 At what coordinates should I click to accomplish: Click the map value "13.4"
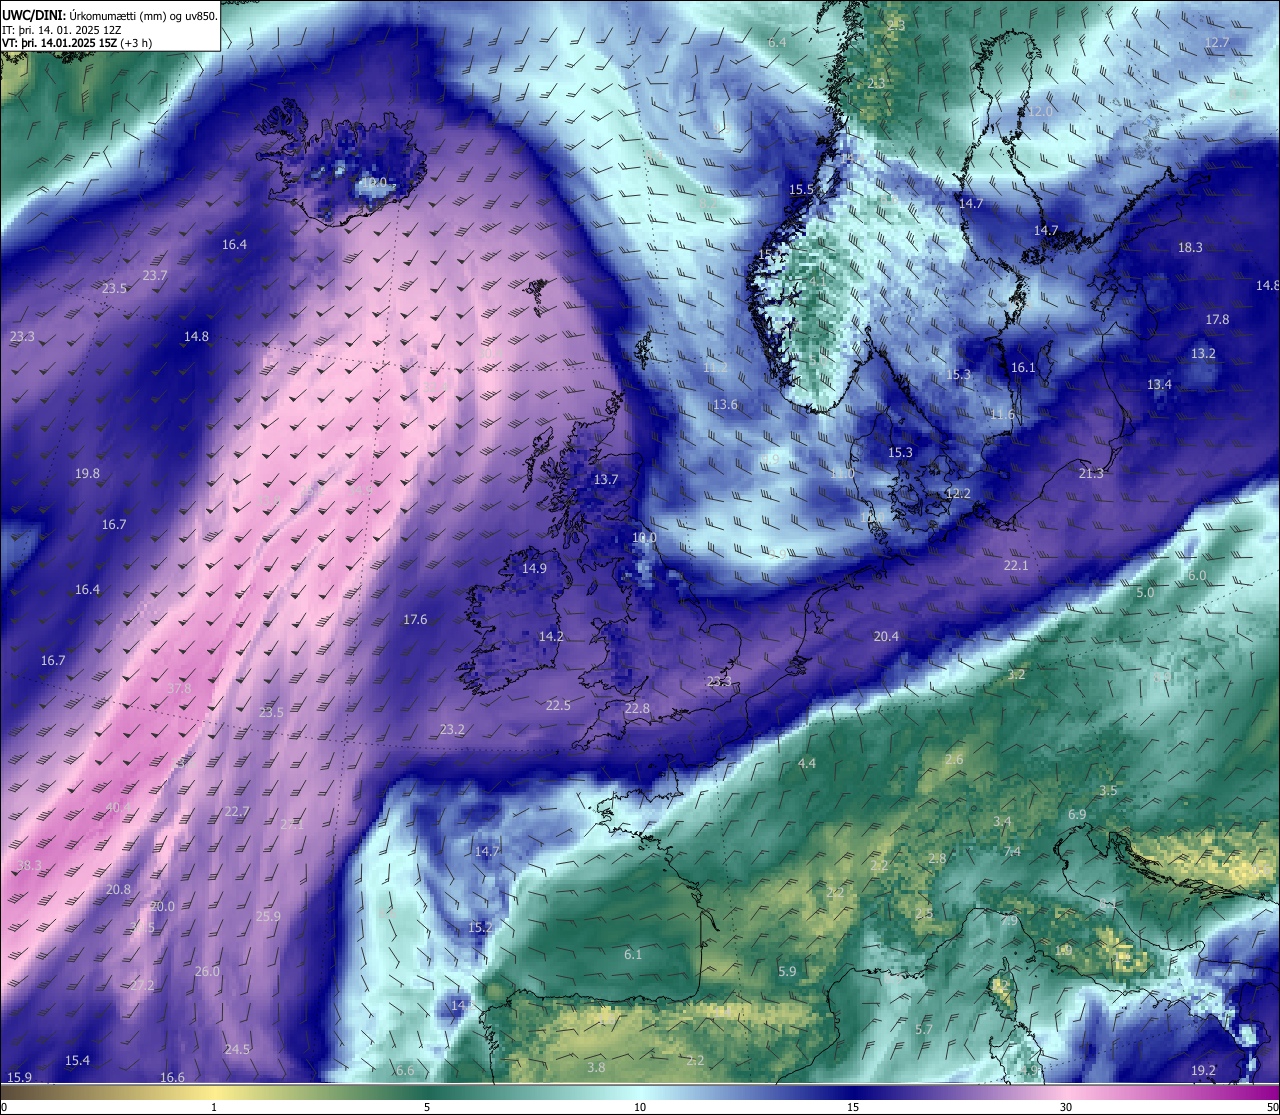(x=1159, y=385)
